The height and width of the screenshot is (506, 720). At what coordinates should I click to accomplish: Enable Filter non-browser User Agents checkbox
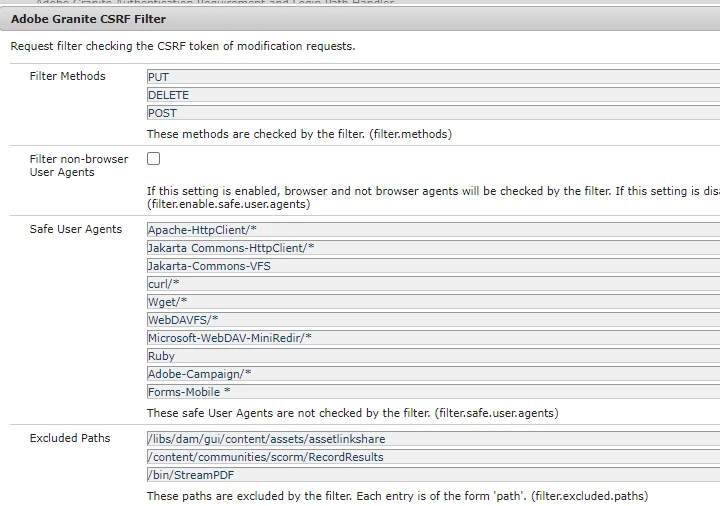pos(153,158)
